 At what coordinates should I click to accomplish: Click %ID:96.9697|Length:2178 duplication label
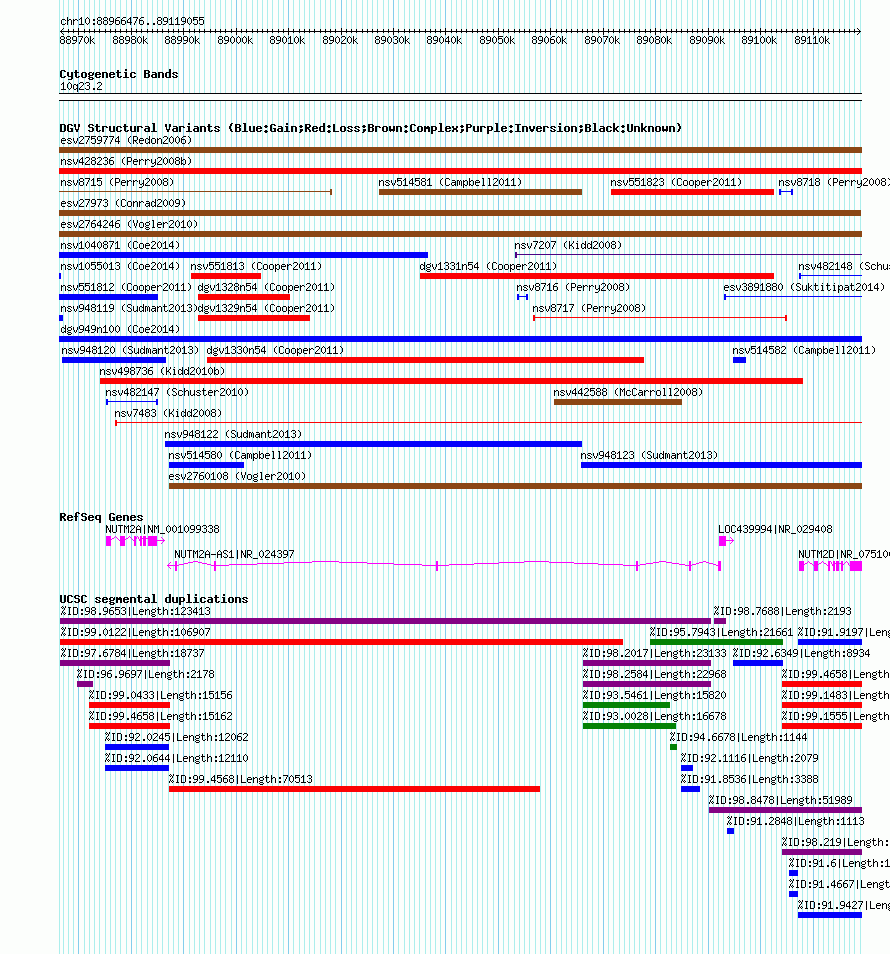coord(145,674)
